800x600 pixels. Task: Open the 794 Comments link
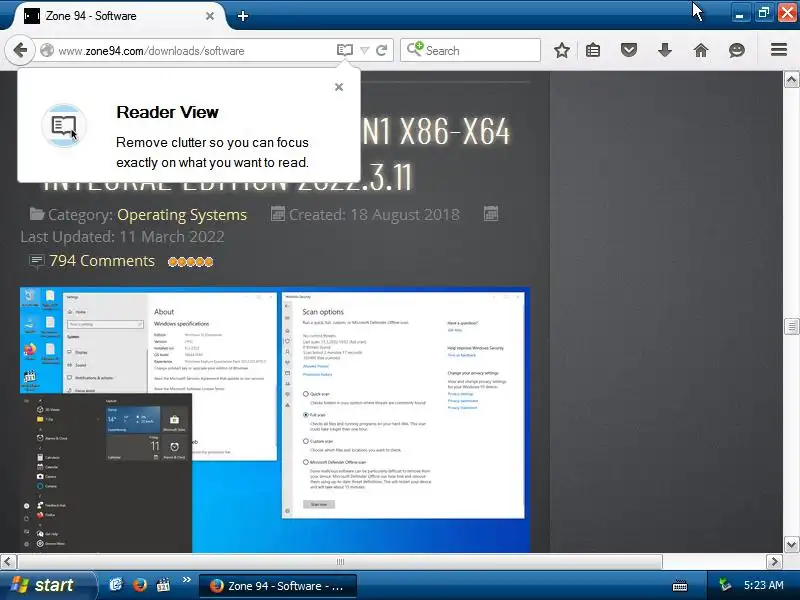[x=102, y=261]
